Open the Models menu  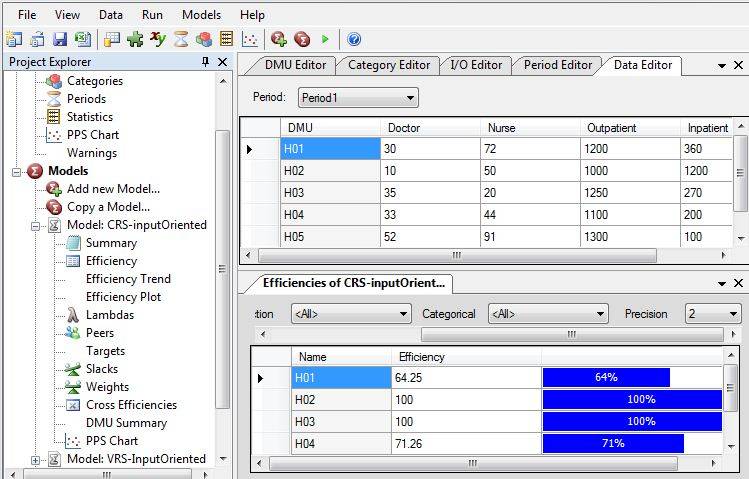pos(201,15)
